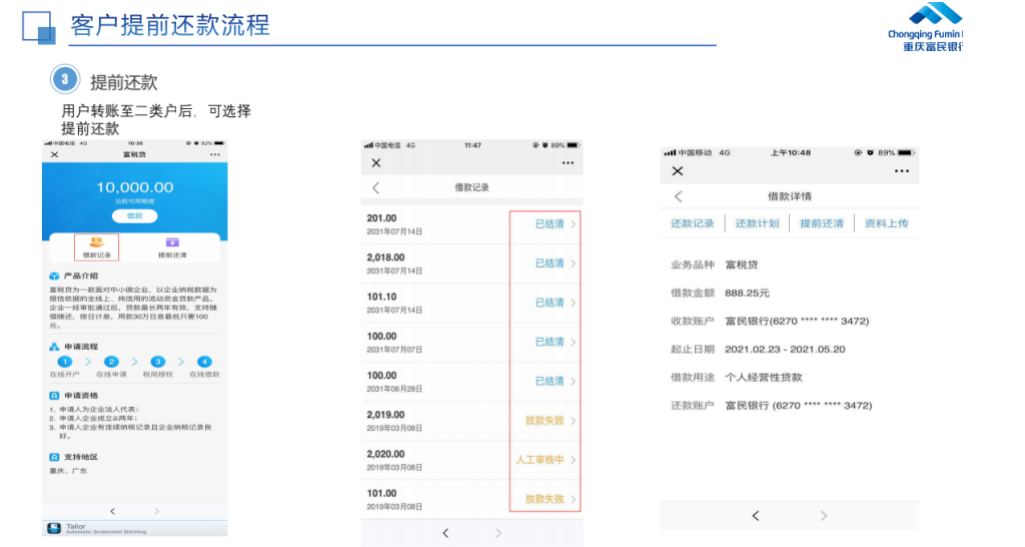Close the 富税贷 page with the X icon
1025x547 pixels.
(54, 155)
